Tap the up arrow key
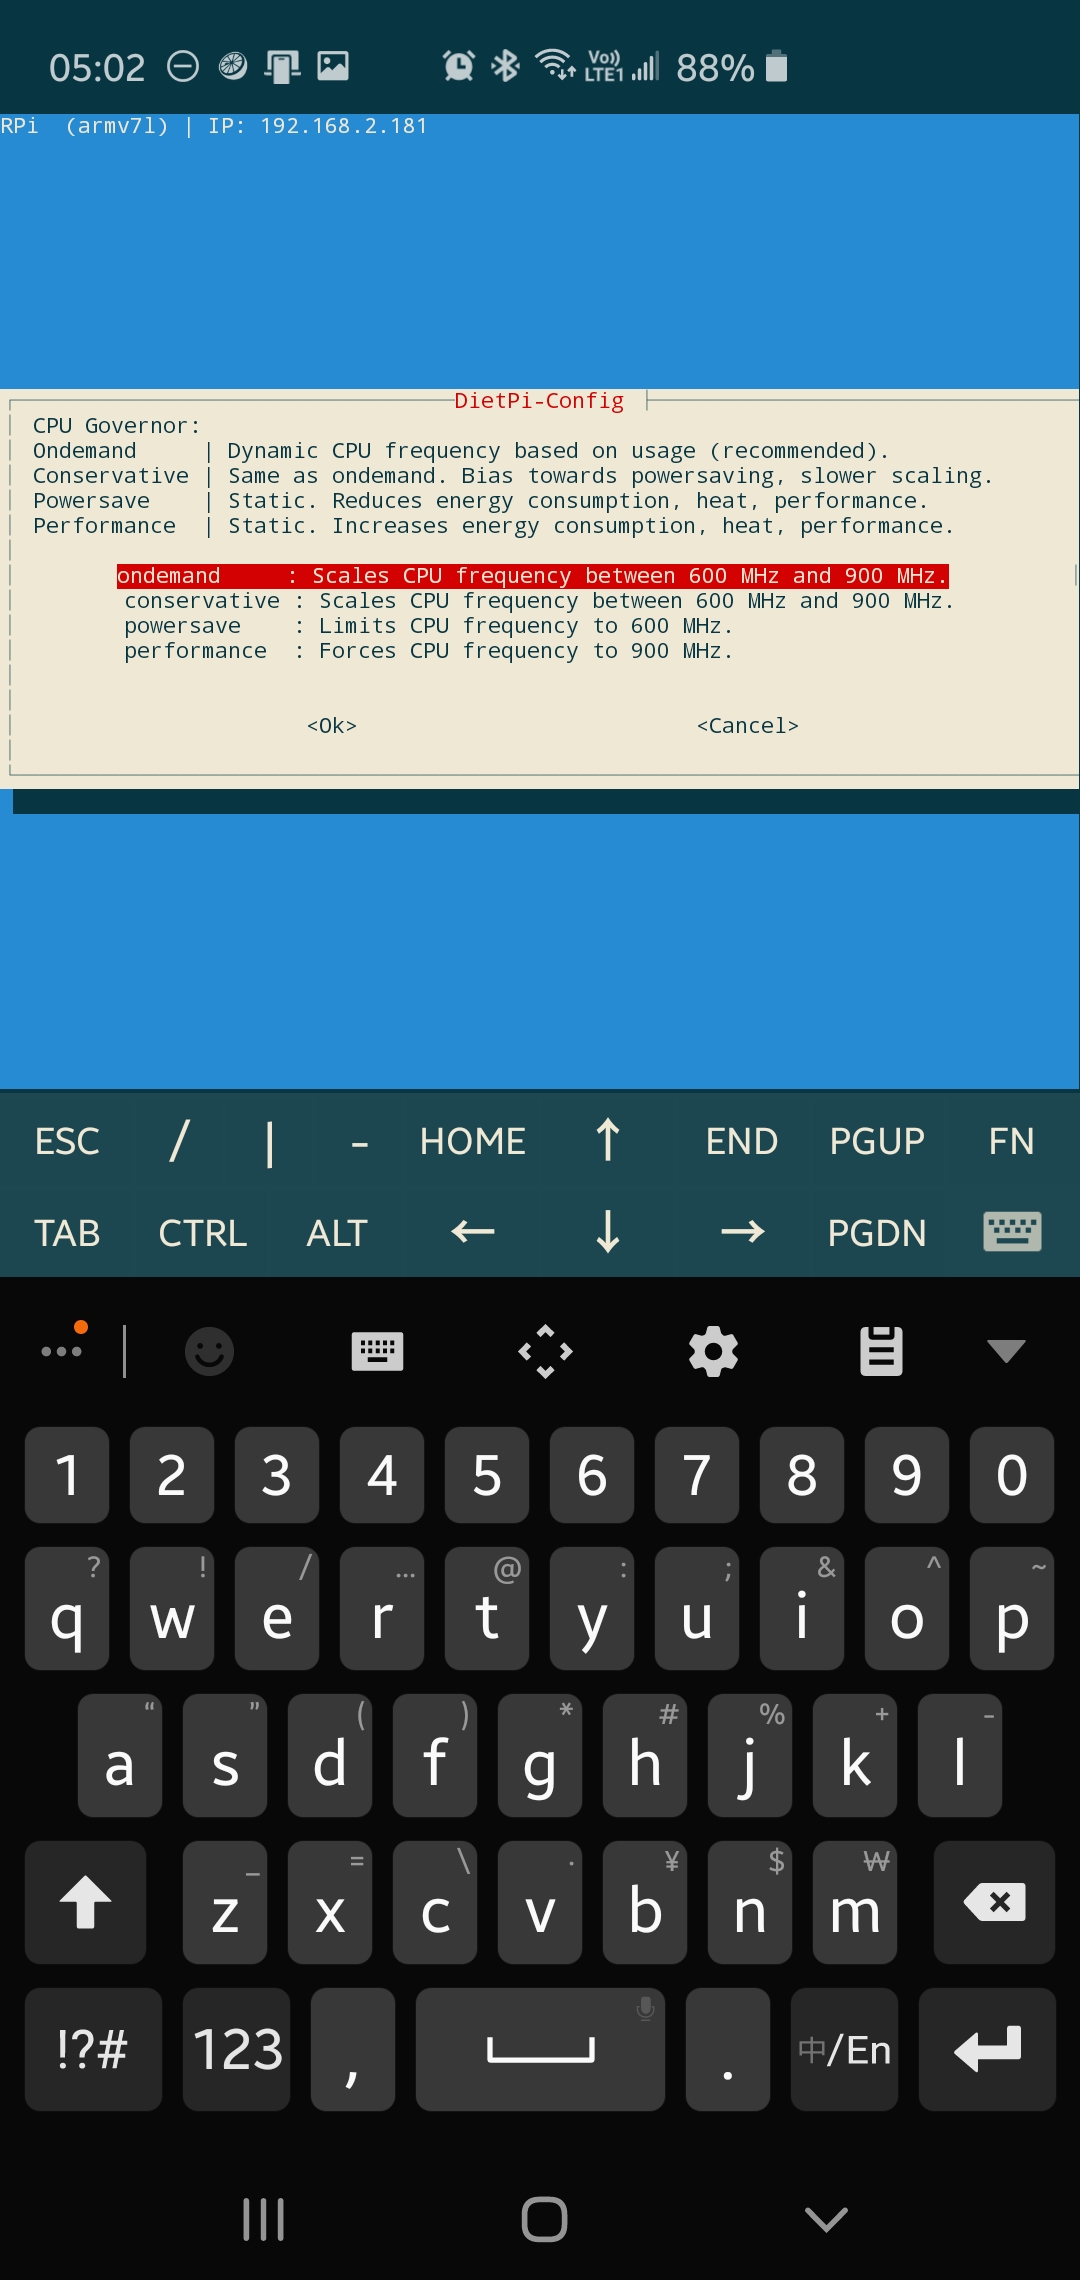1080x2280 pixels. click(607, 1141)
